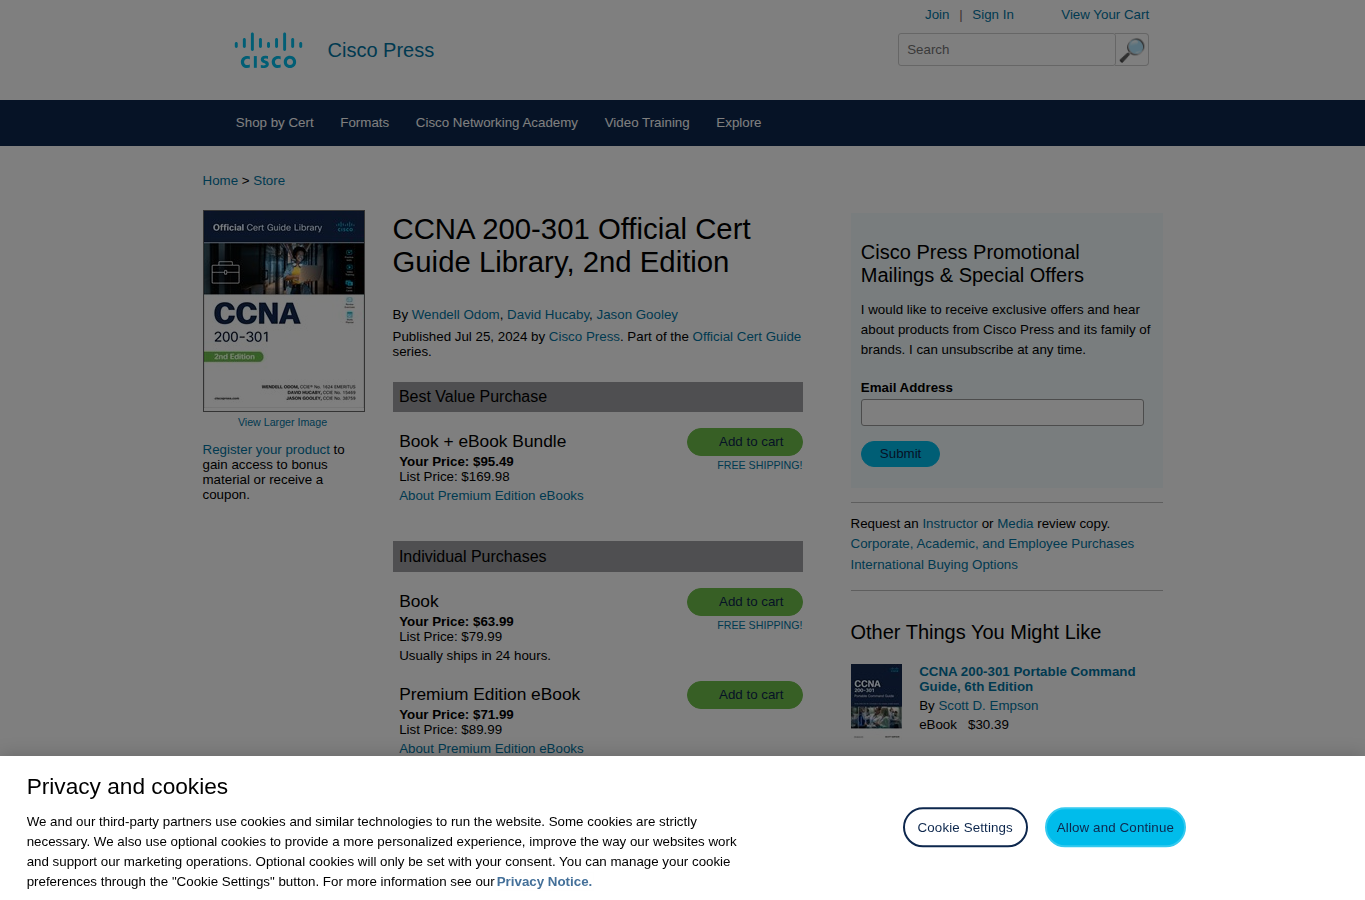1365x900 pixels.
Task: Open author Scott D. Empson's page
Action: (988, 706)
